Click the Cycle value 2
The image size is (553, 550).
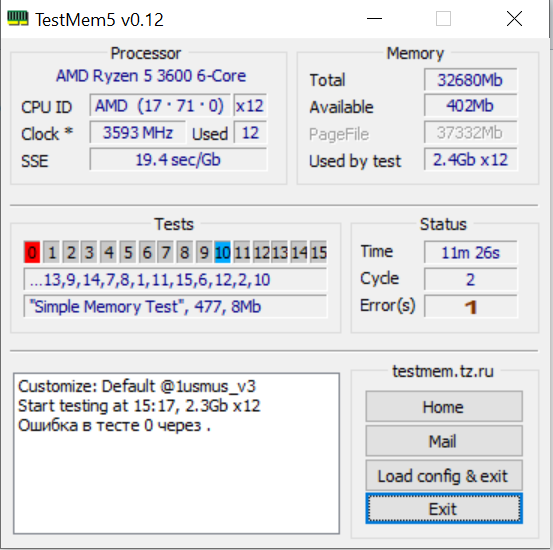click(470, 279)
